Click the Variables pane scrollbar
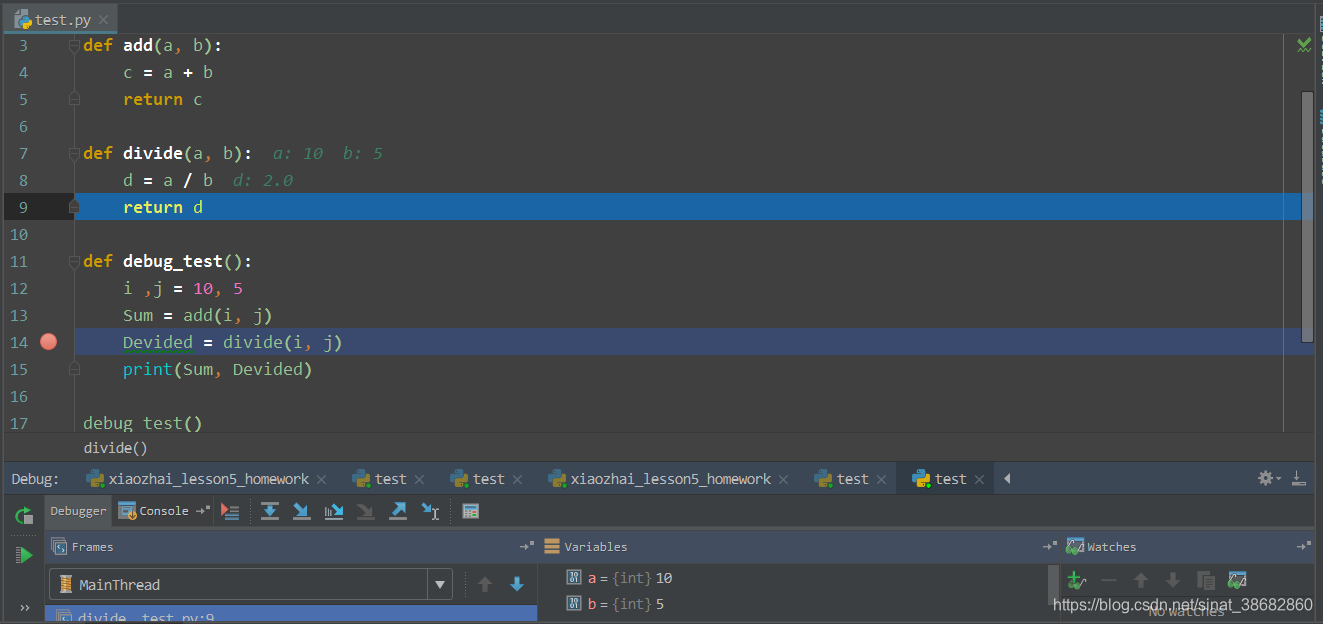This screenshot has width=1323, height=624. 1053,585
